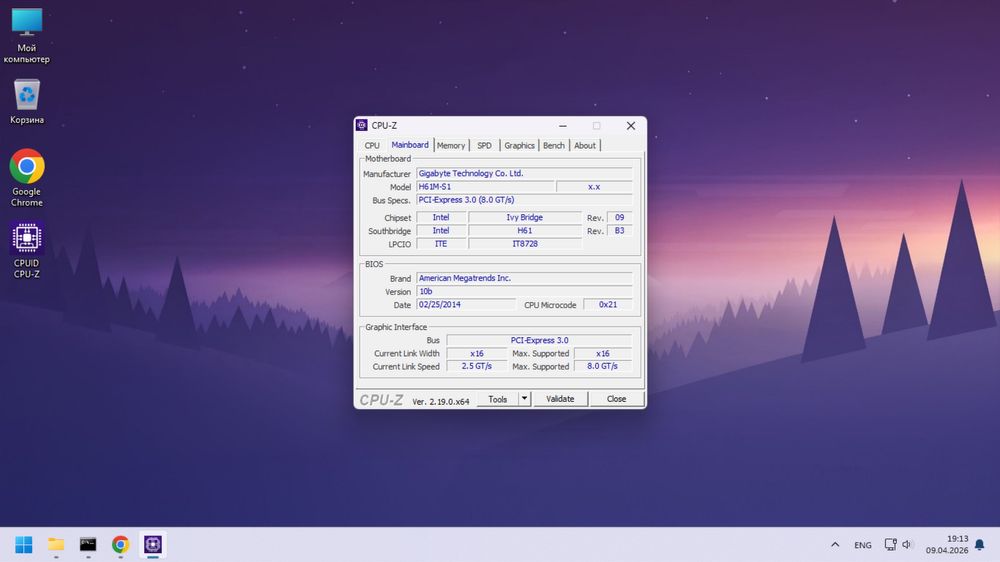Click the Current Link Speed 2.5 GT/s value
1000x562 pixels.
[476, 367]
